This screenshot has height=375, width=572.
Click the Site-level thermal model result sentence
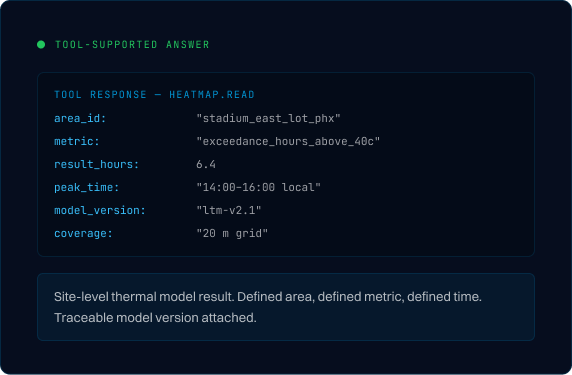click(x=144, y=297)
